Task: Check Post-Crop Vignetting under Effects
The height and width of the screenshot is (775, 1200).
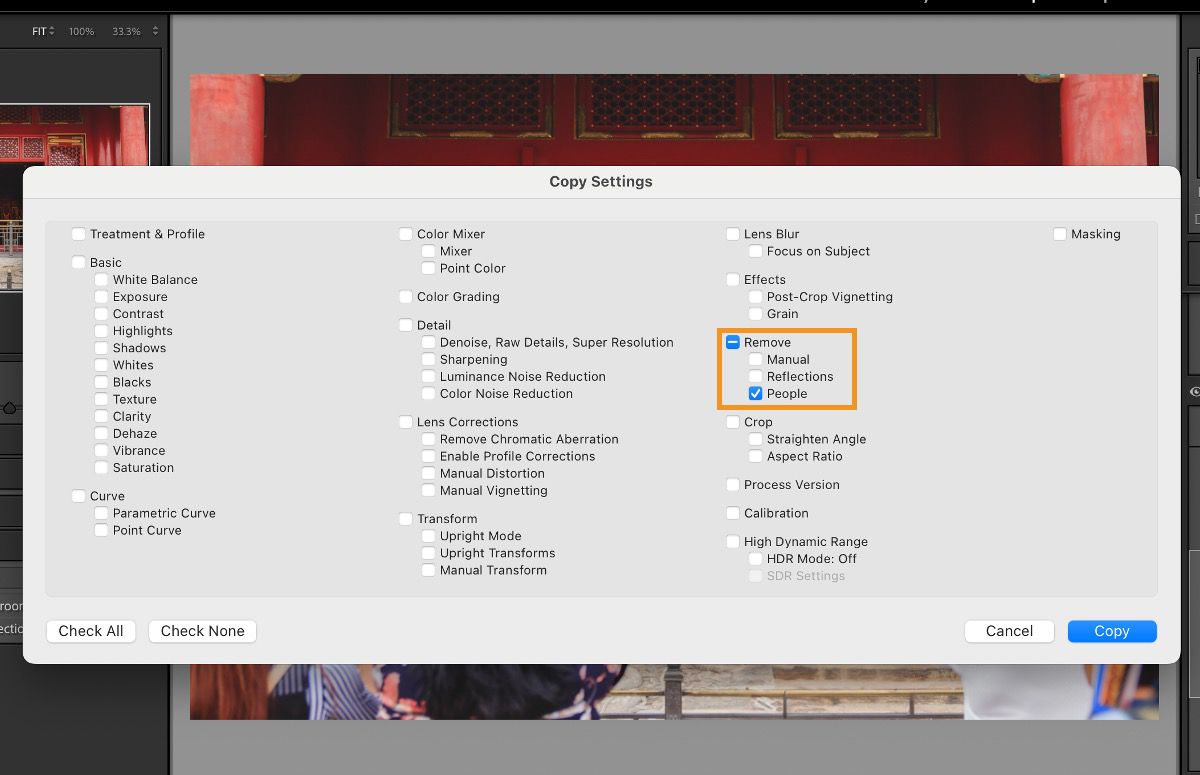Action: (x=755, y=297)
